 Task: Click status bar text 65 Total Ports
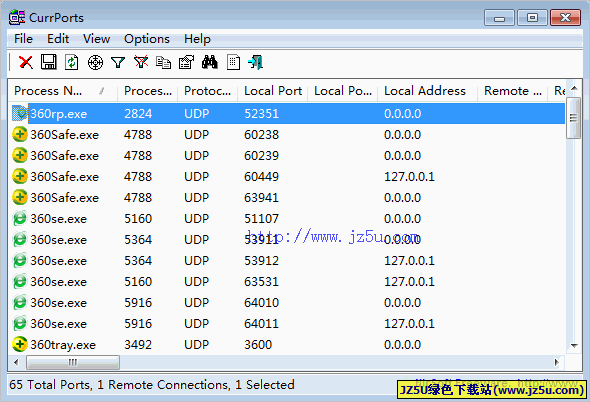[x=50, y=385]
